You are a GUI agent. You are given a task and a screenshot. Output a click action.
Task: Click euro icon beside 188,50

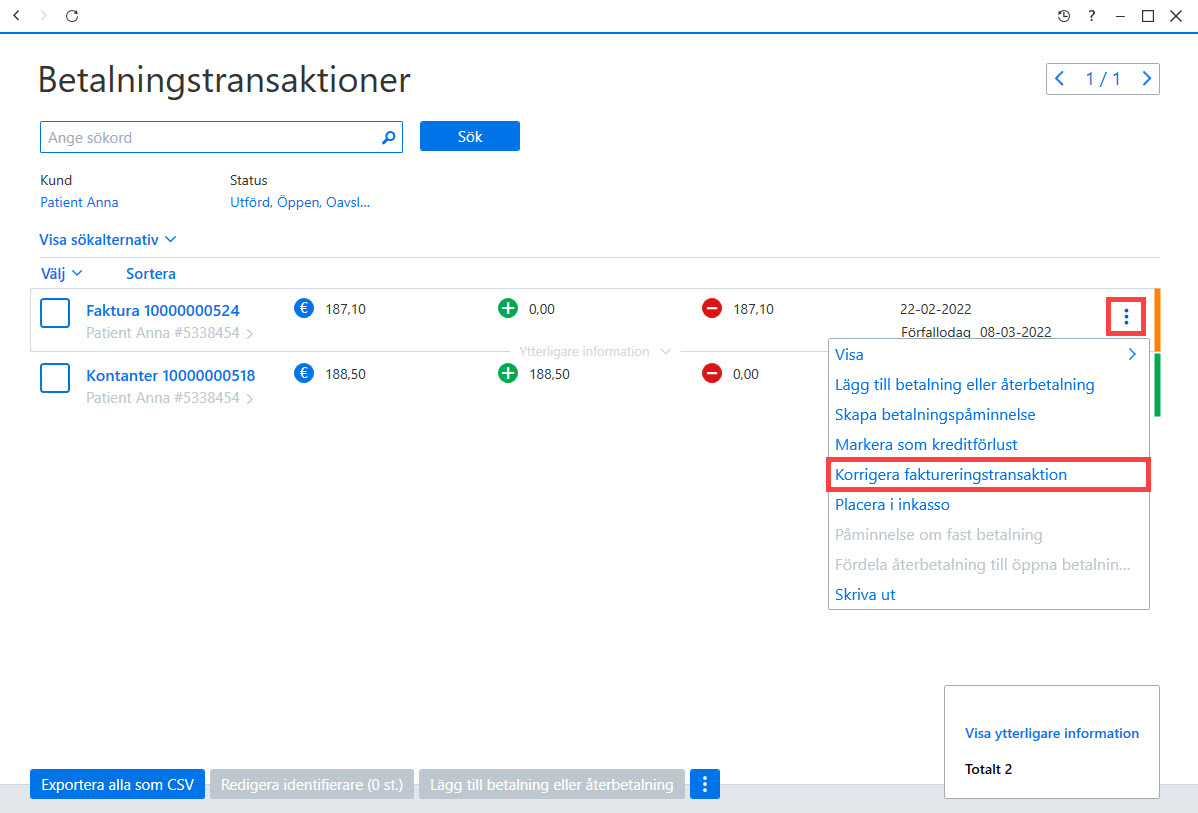304,374
